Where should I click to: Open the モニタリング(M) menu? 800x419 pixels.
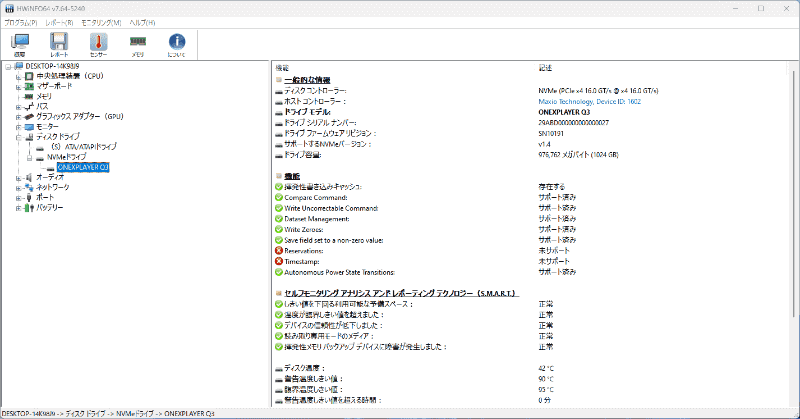[101, 23]
